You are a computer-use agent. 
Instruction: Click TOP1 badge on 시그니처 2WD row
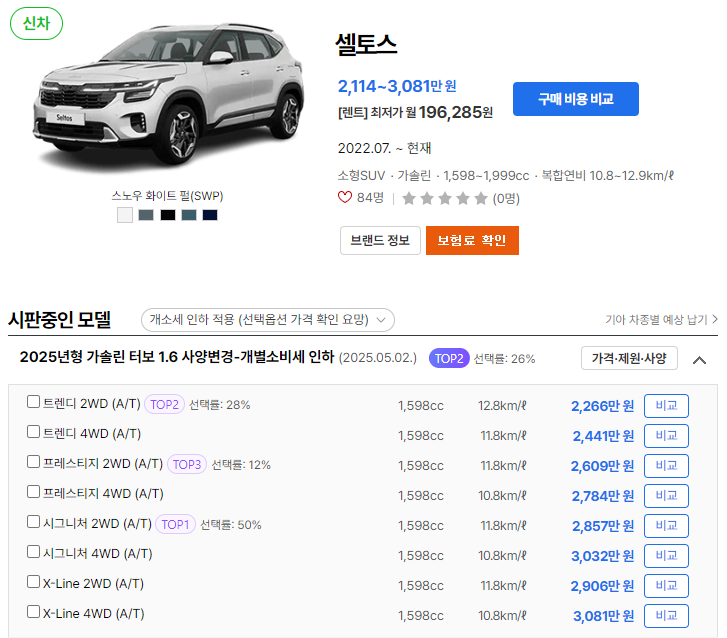tap(175, 524)
